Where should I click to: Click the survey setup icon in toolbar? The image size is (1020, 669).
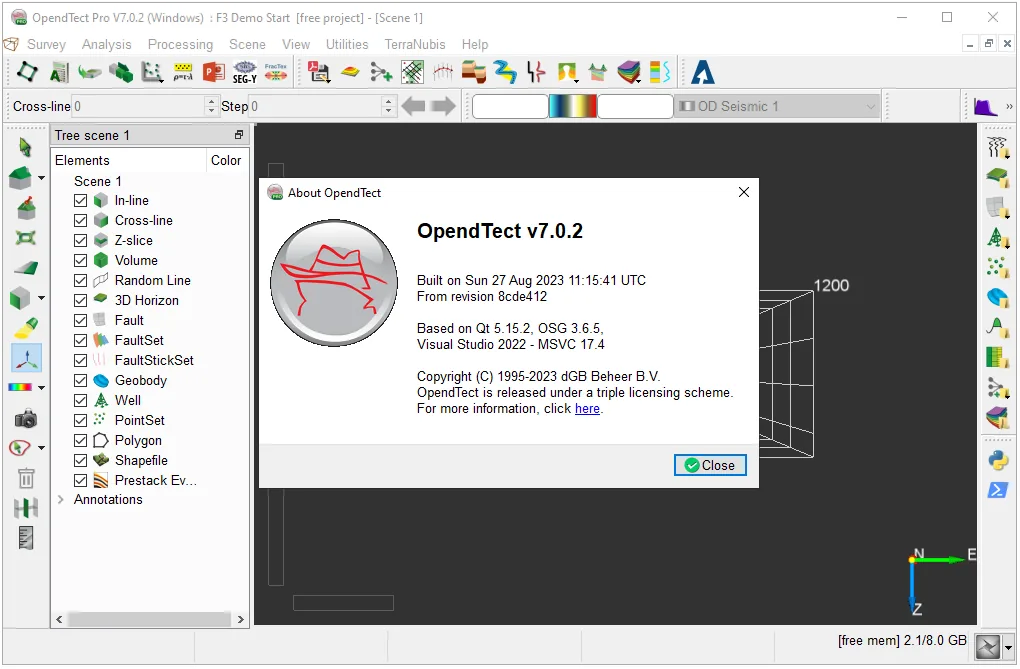coord(27,72)
